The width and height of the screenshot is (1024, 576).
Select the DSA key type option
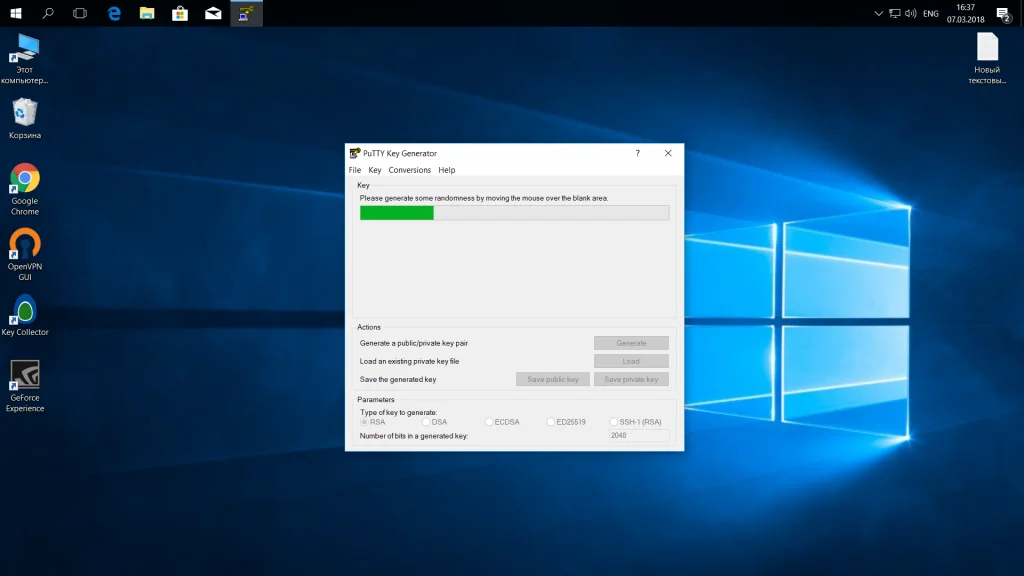(427, 422)
